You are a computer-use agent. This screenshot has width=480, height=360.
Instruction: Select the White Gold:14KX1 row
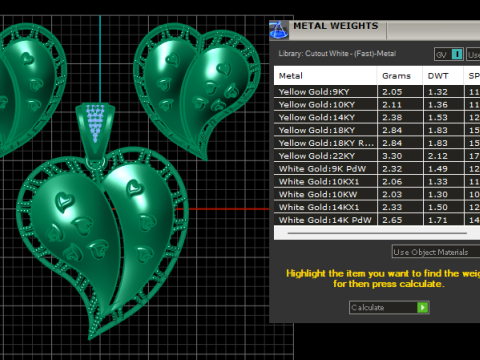pyautogui.click(x=377, y=207)
